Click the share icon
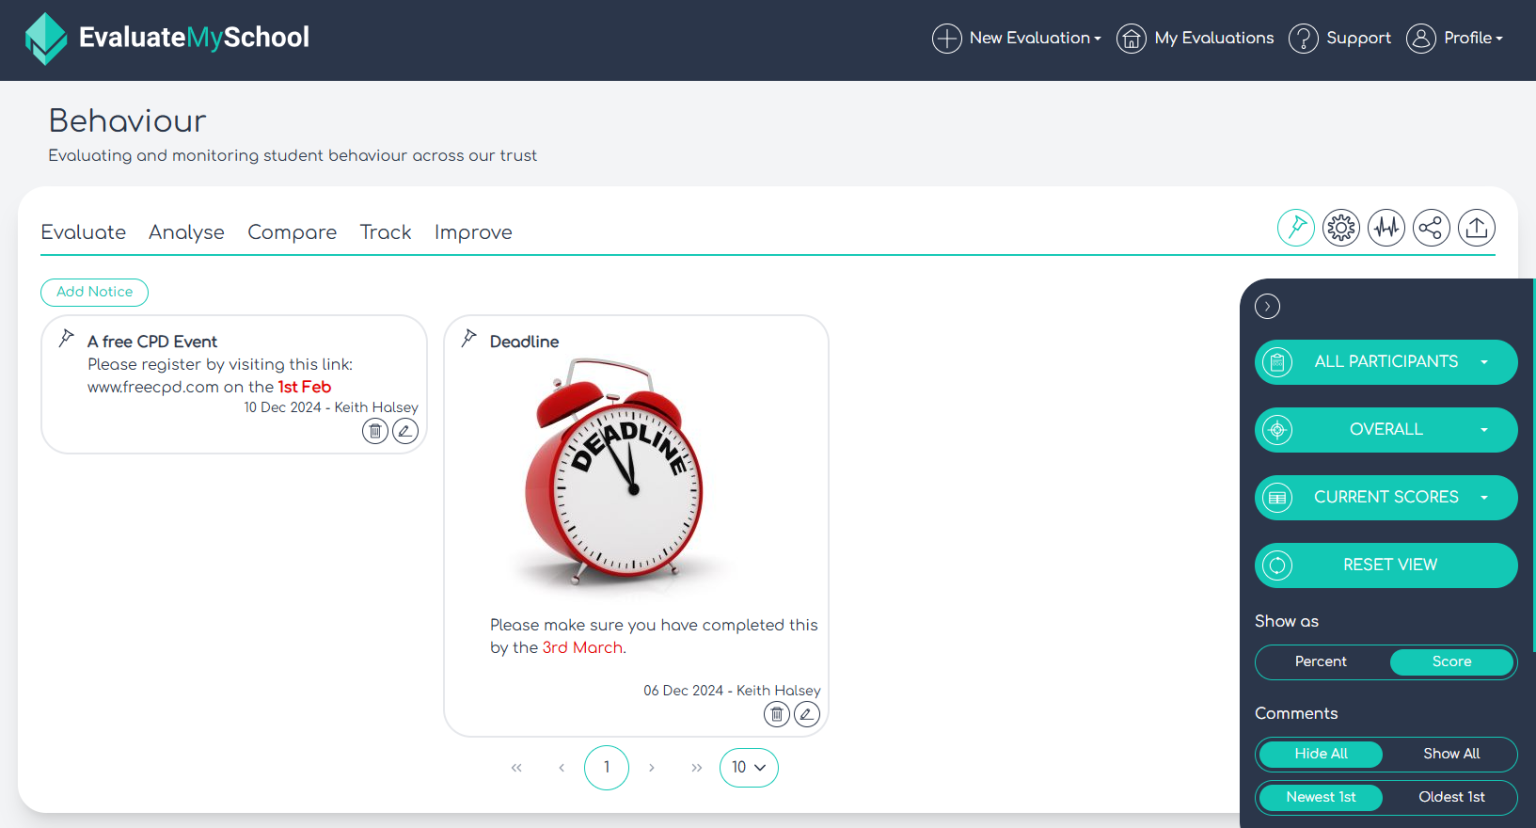 tap(1431, 227)
